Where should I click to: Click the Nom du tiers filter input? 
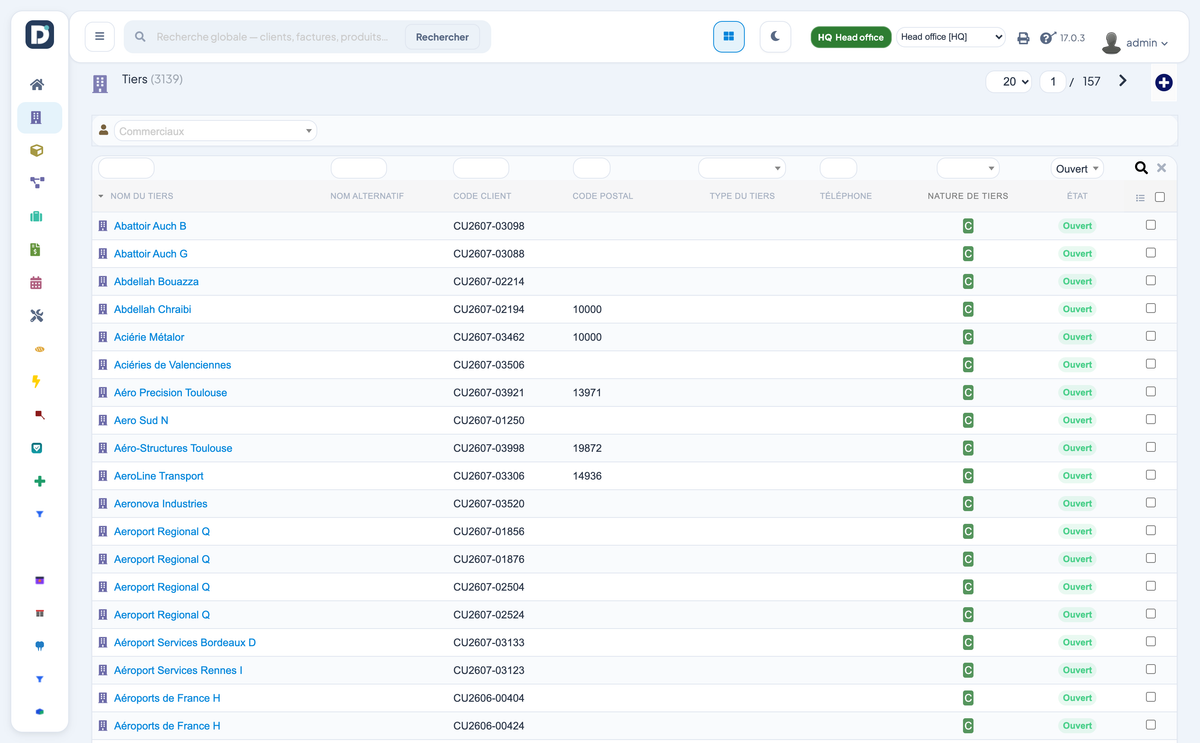click(126, 168)
